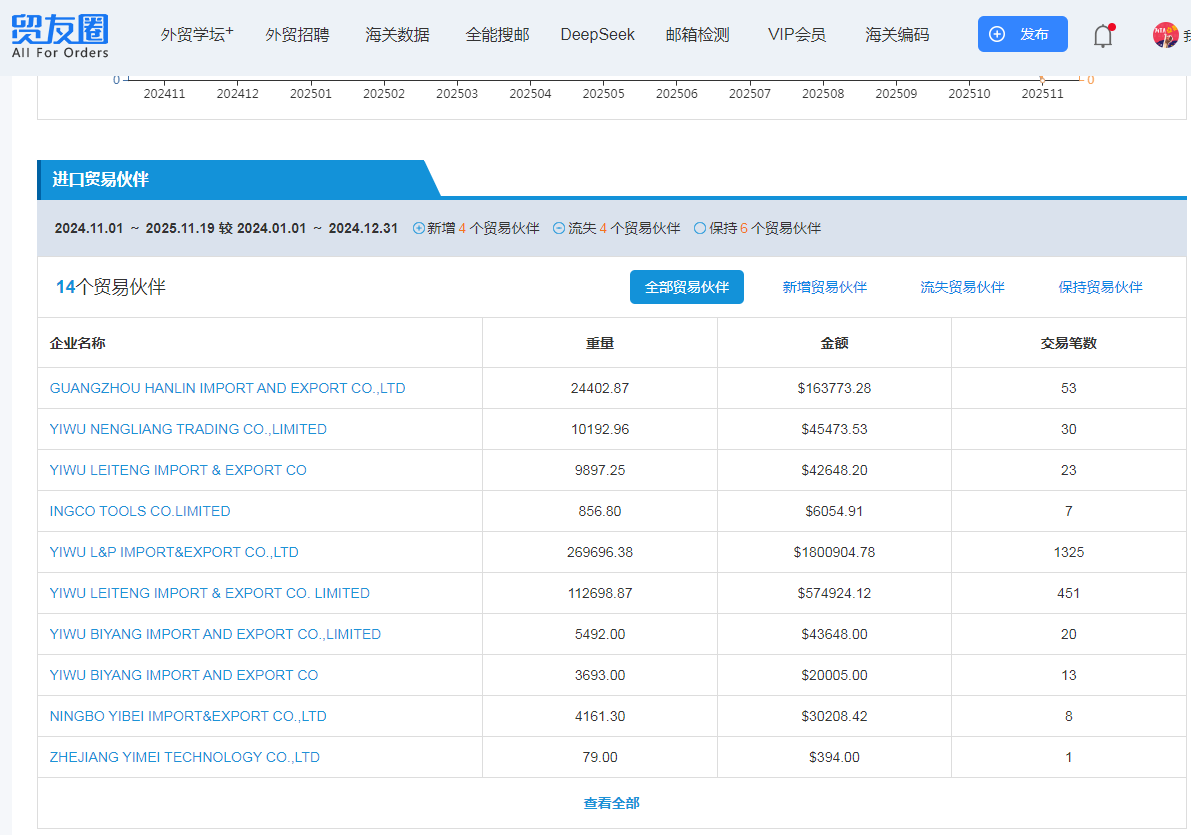This screenshot has width=1191, height=835.
Task: Switch to 保持贸易伙伴 tab
Action: pyautogui.click(x=1100, y=287)
